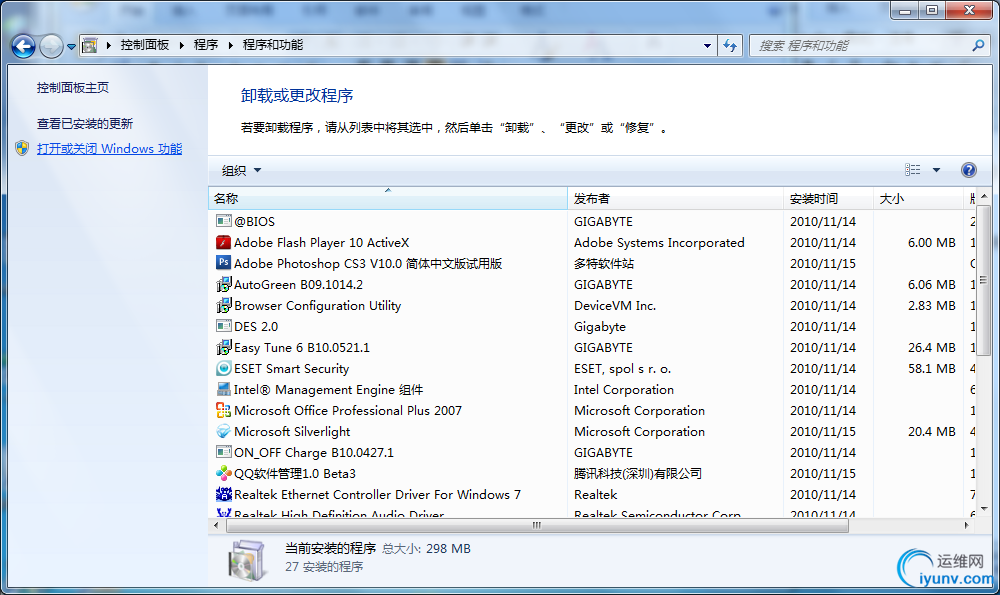The image size is (1000, 595).
Task: Open the recent pages dropdown arrow
Action: 71,47
